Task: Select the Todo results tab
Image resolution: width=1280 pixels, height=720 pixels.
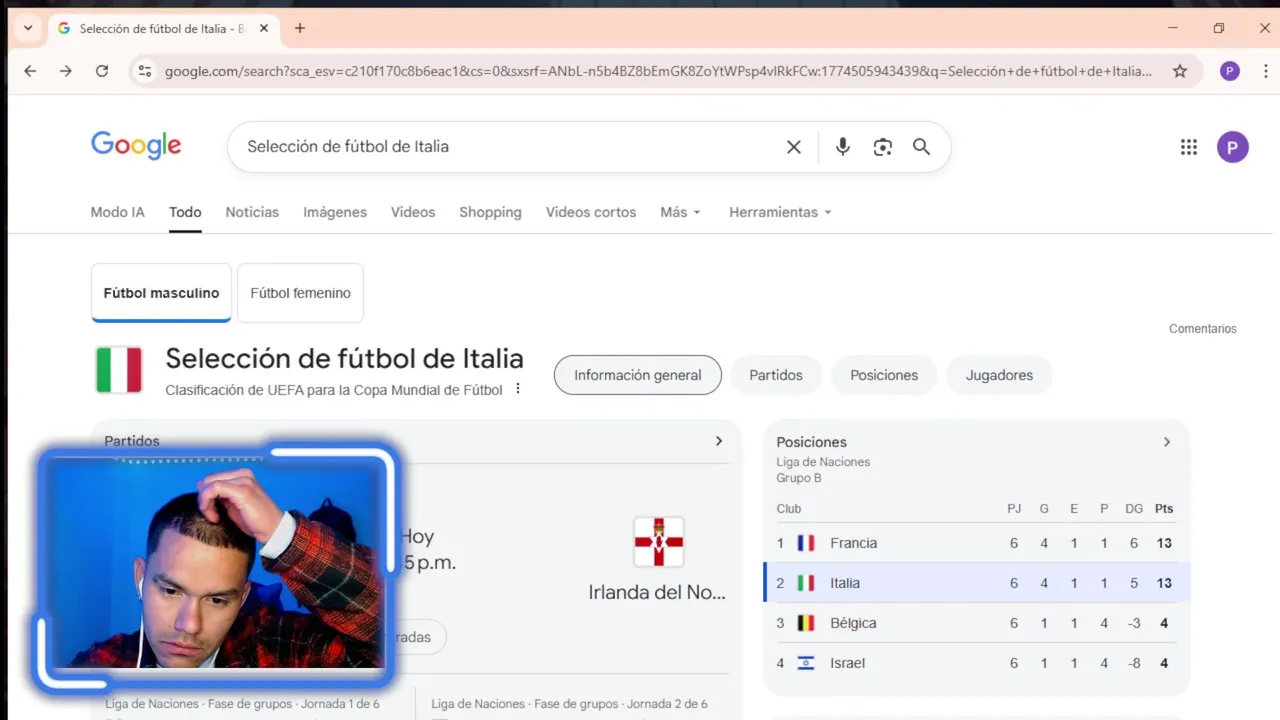Action: (x=185, y=212)
